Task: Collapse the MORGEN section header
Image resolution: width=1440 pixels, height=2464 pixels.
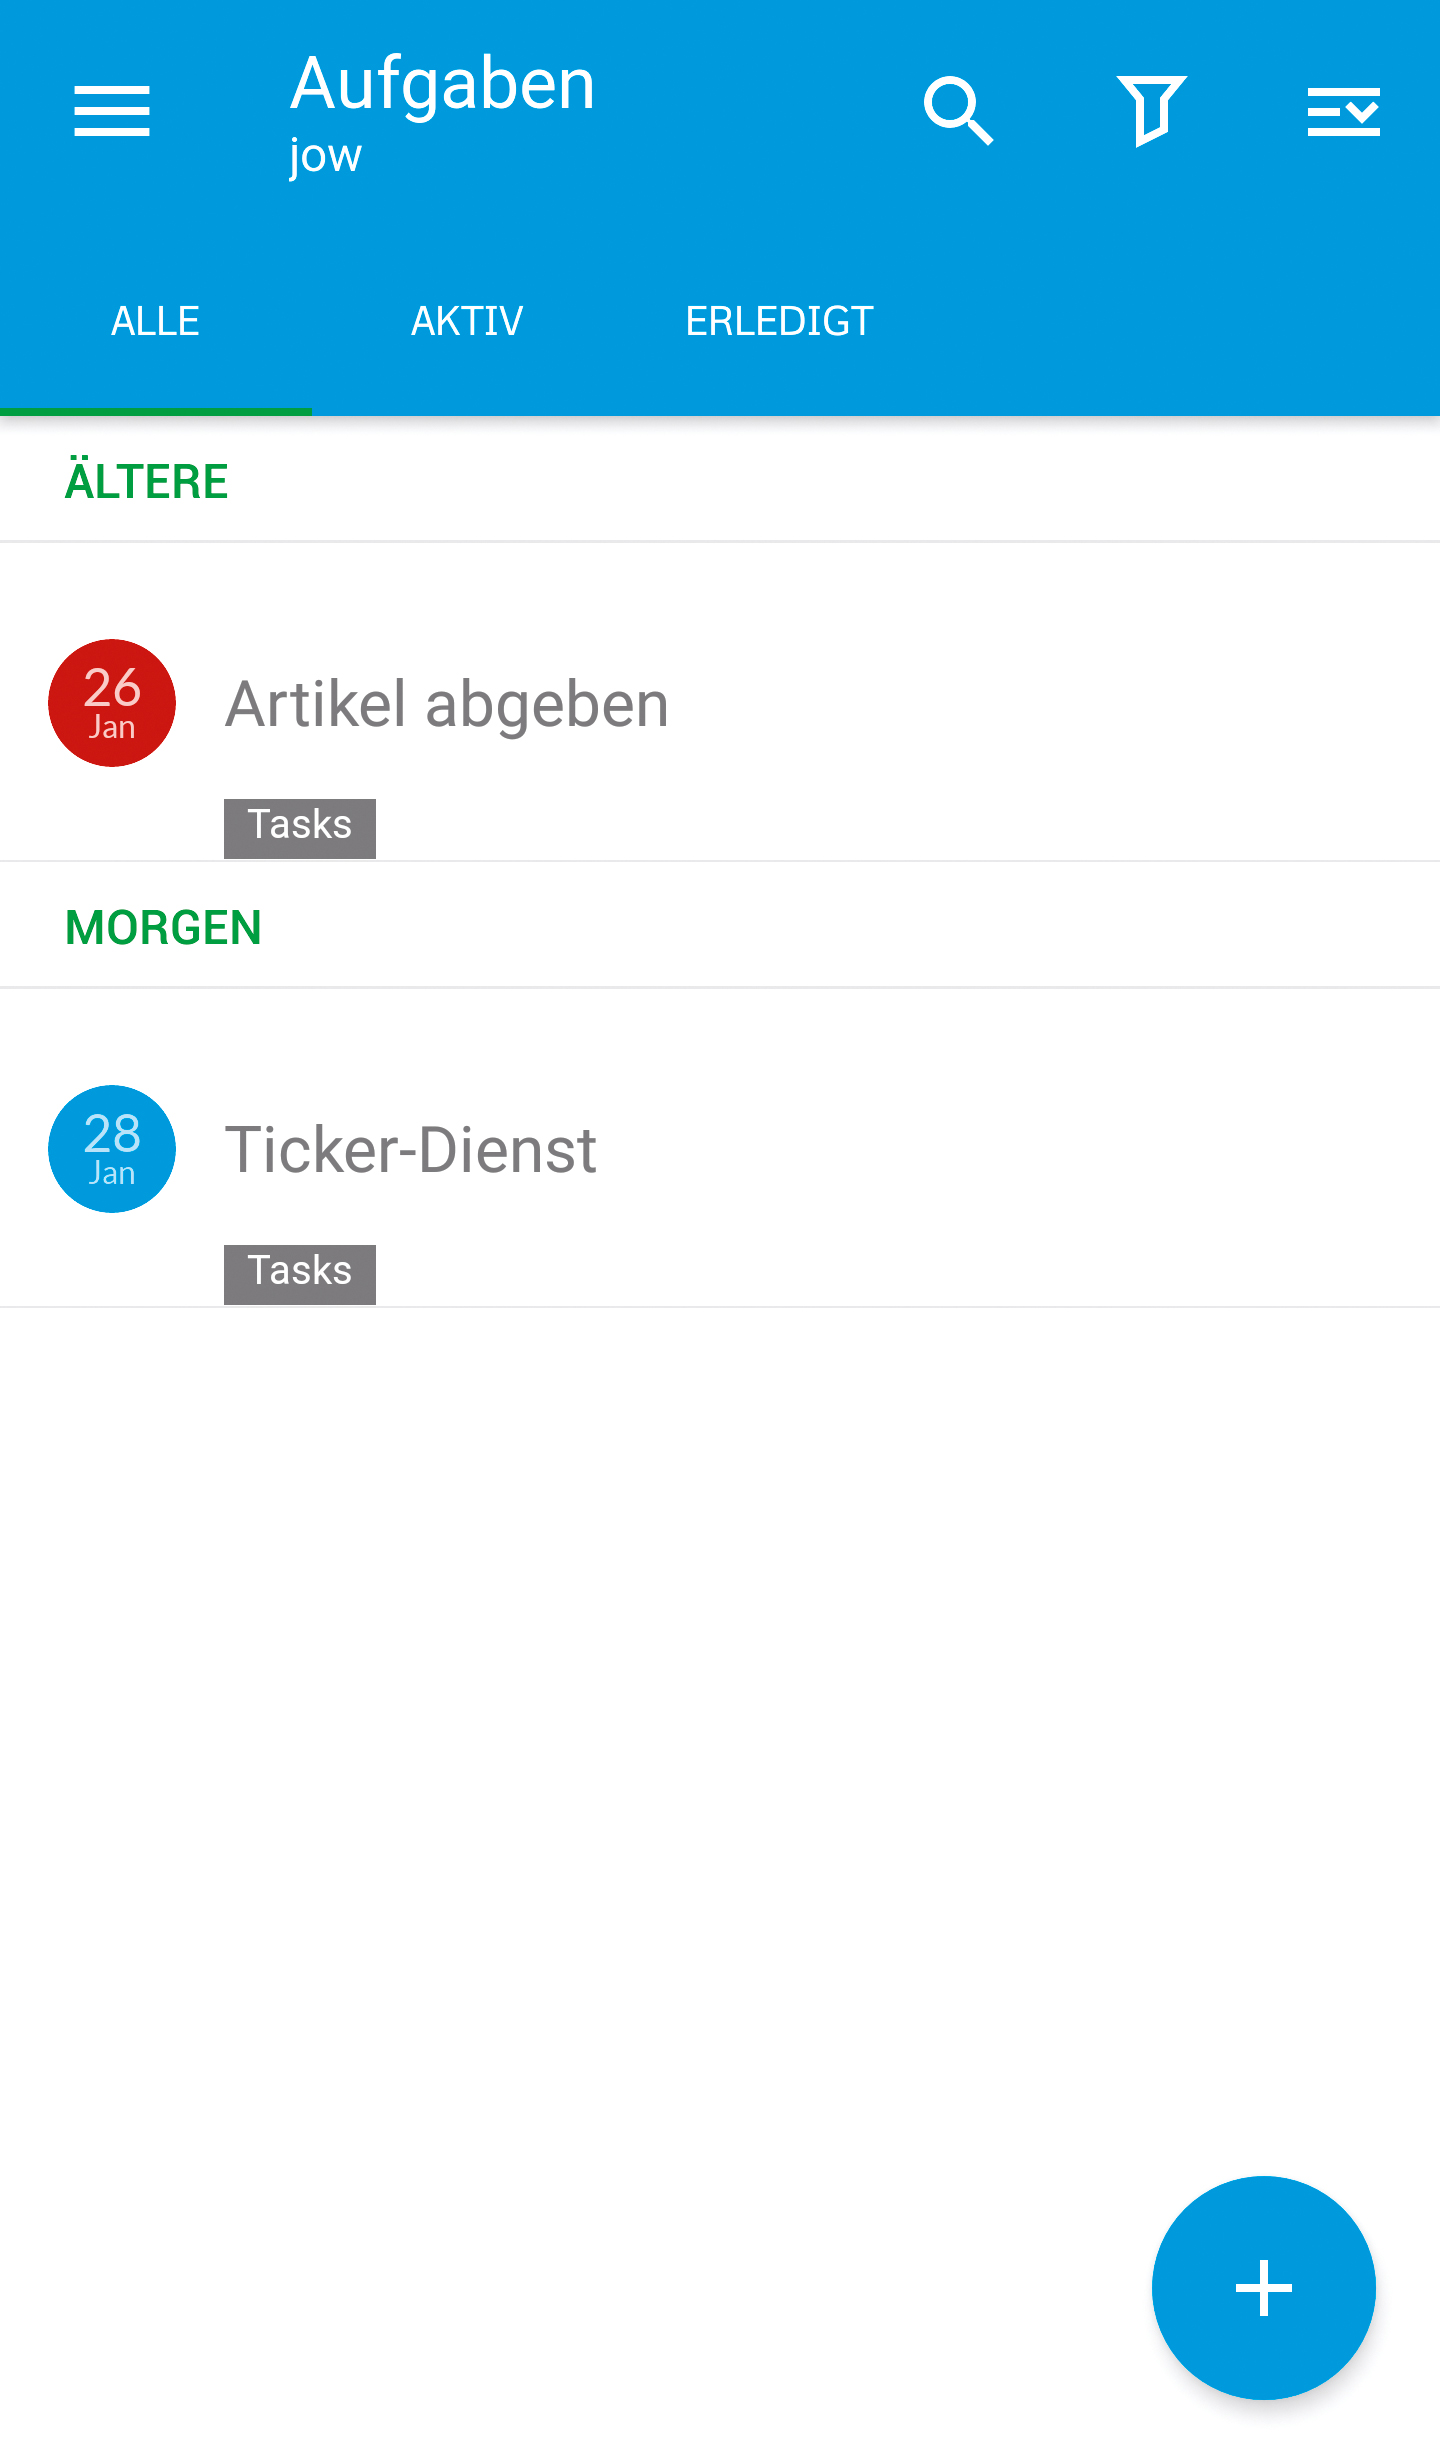Action: coord(163,927)
